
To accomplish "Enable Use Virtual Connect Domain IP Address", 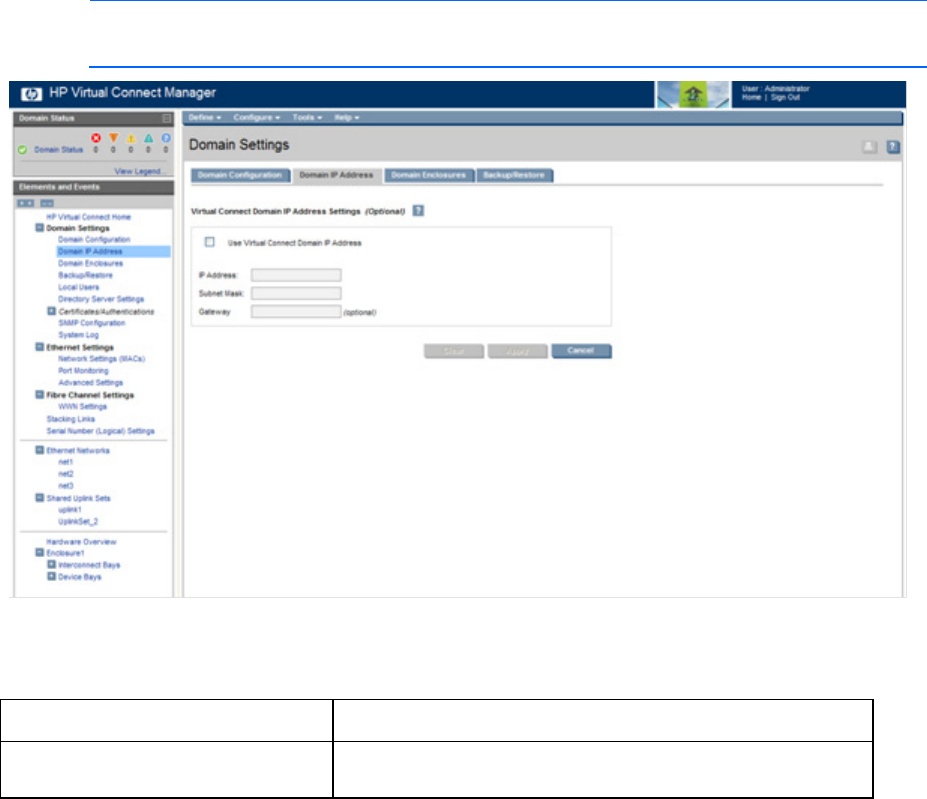I will click(x=210, y=242).
